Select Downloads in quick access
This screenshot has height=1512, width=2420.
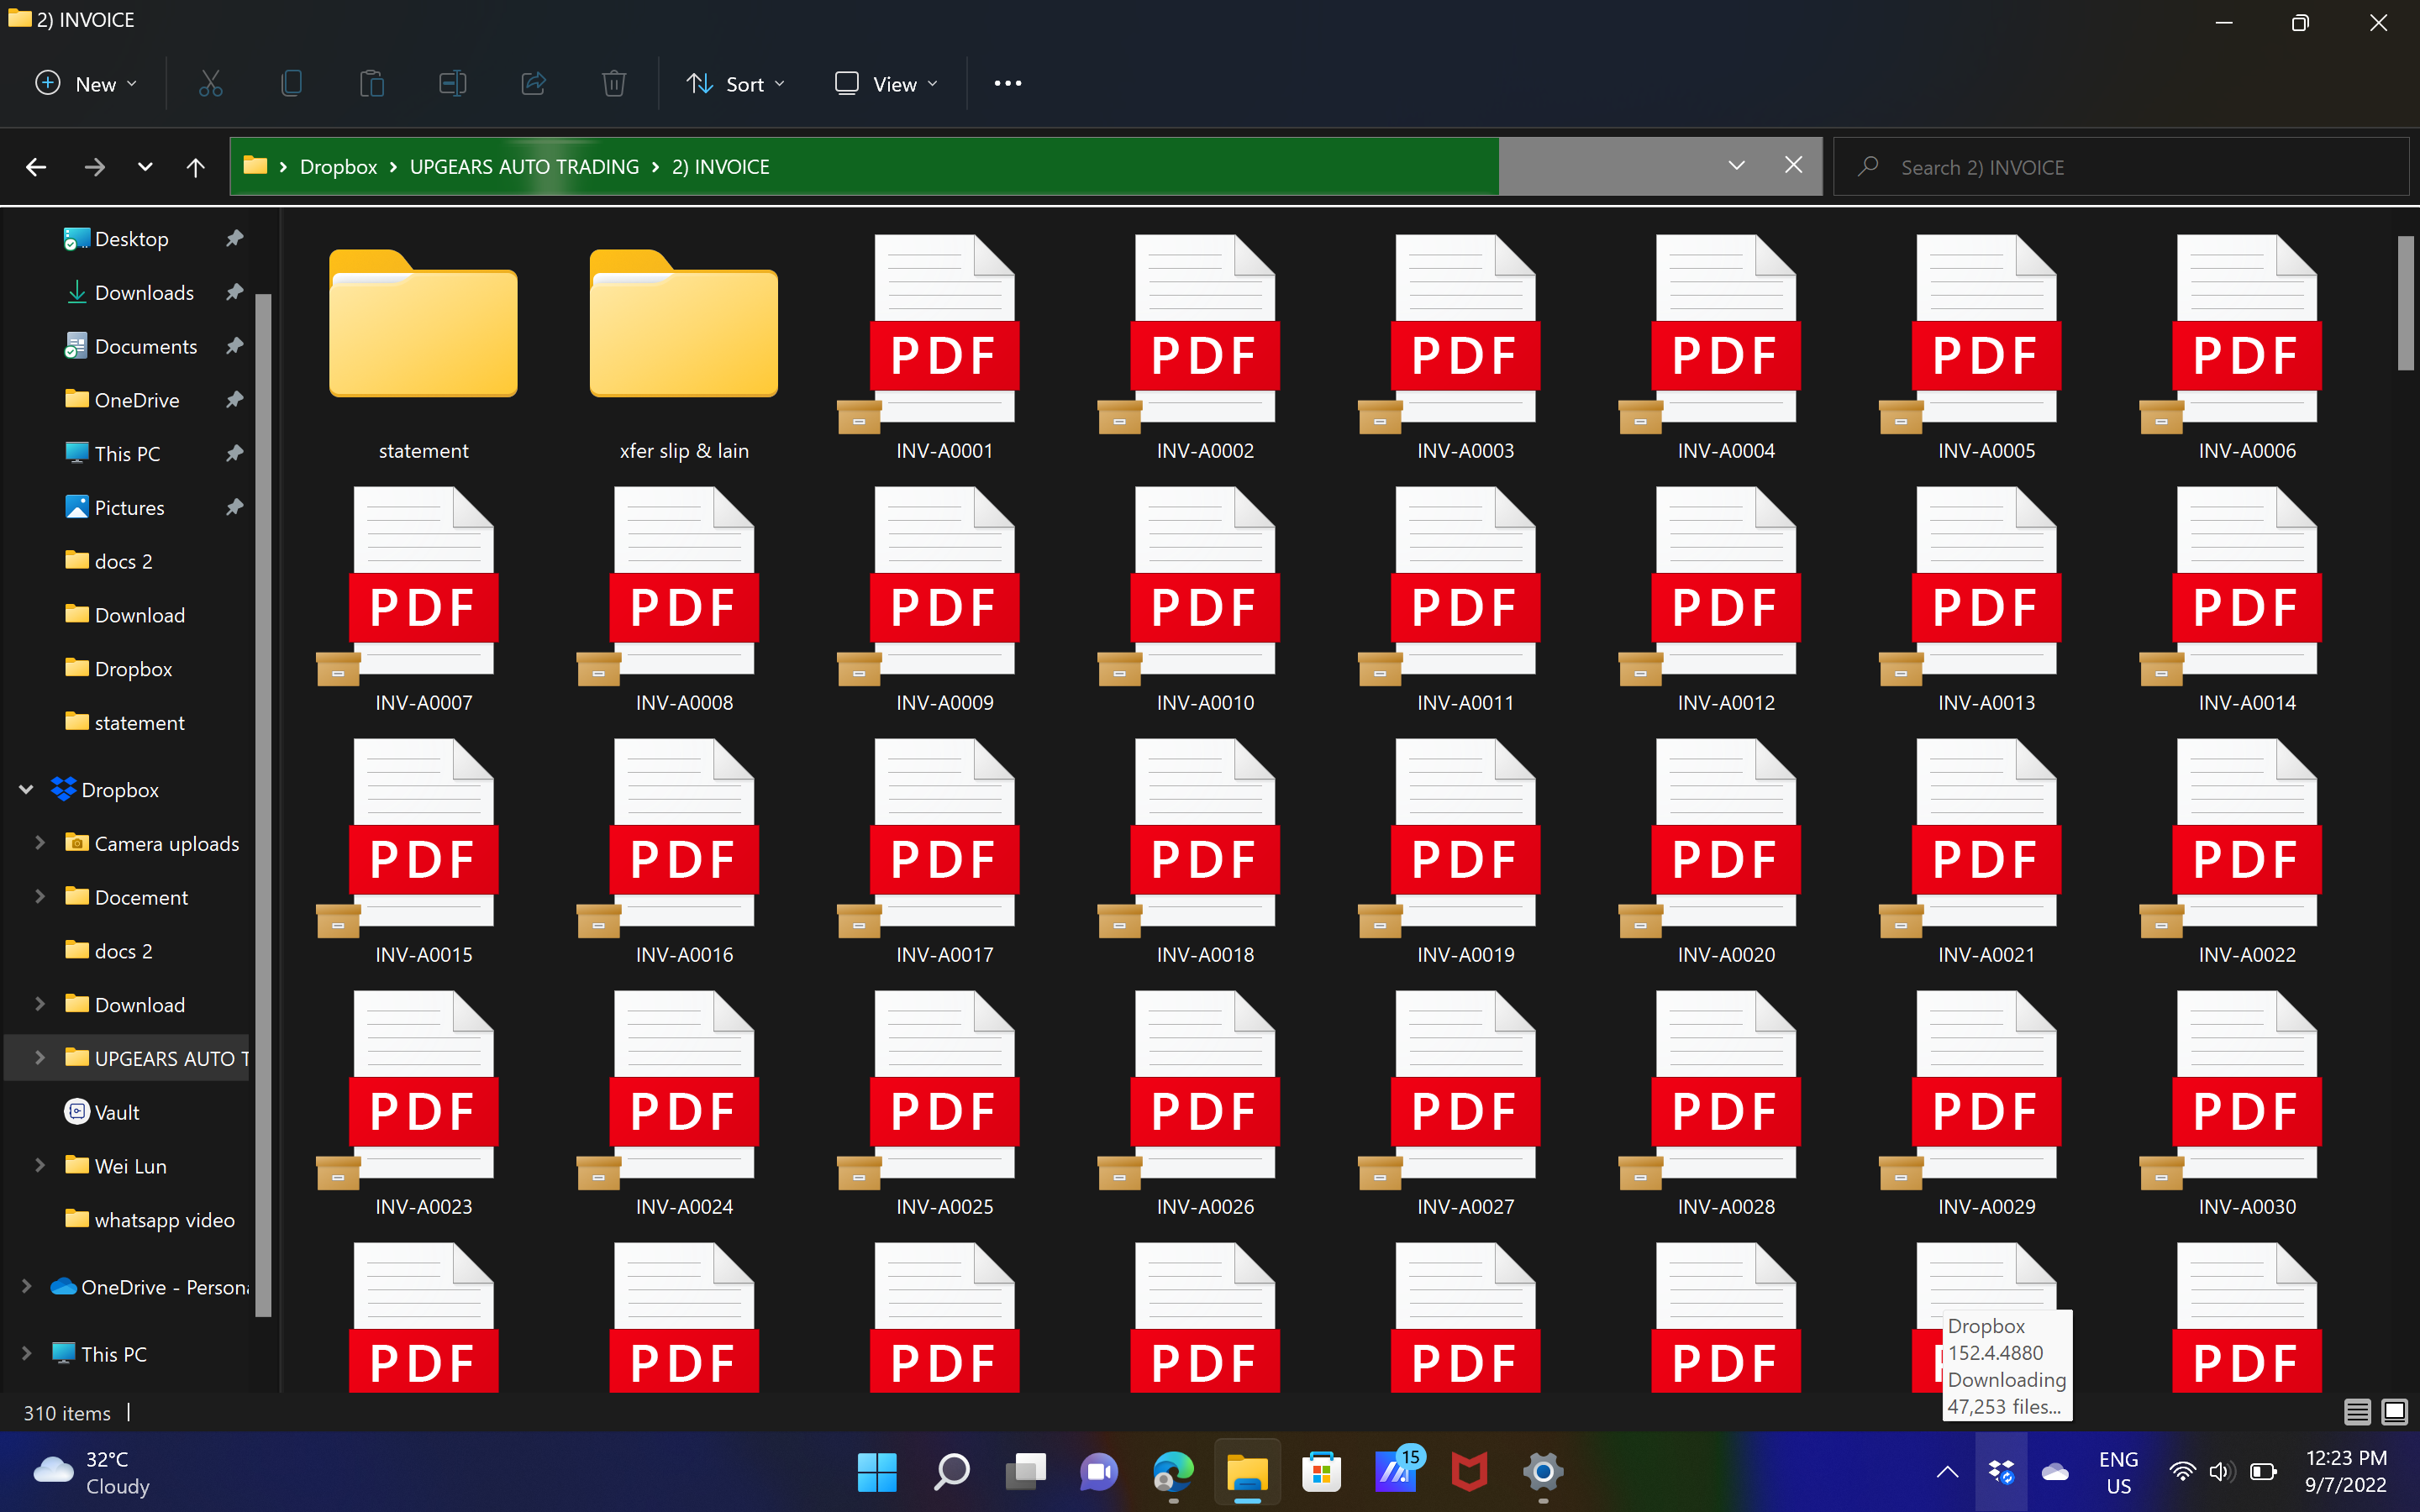[x=144, y=293]
